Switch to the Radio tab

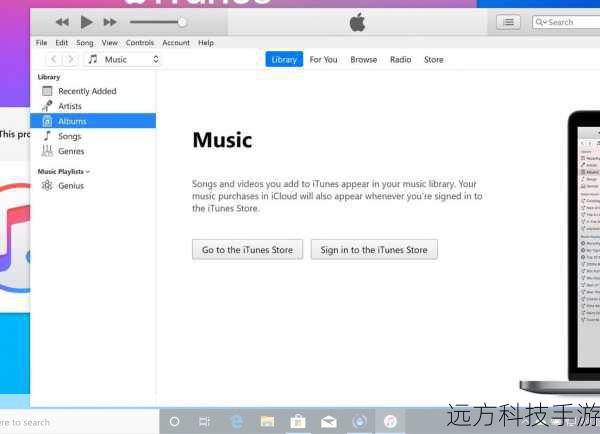(400, 60)
